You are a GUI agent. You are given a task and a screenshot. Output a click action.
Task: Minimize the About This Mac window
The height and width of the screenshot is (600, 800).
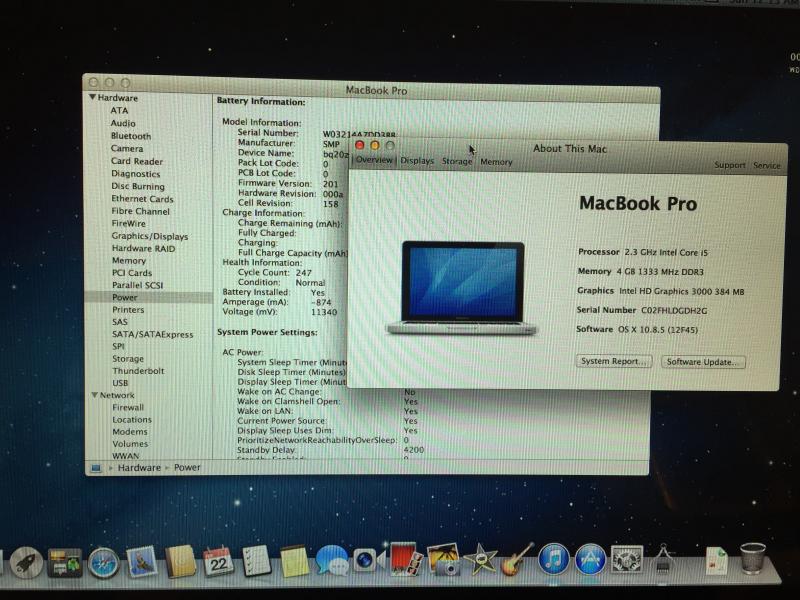coord(374,145)
